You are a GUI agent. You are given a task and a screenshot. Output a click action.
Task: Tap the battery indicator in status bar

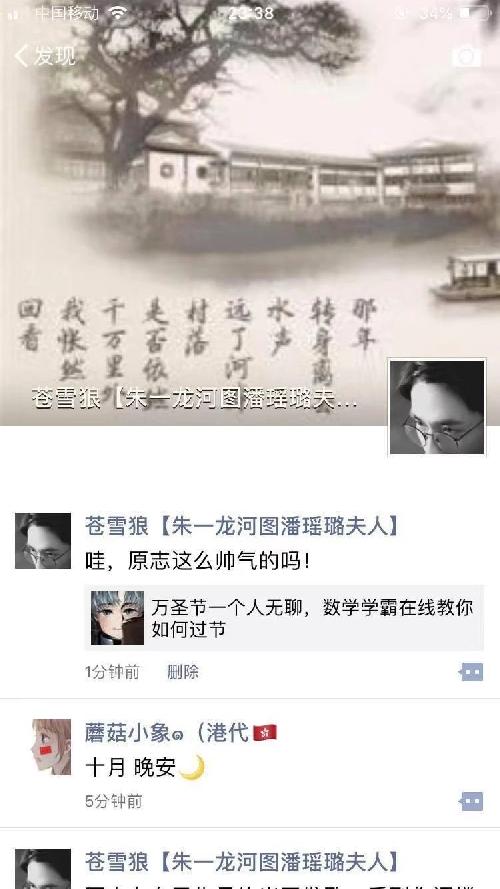(x=474, y=13)
